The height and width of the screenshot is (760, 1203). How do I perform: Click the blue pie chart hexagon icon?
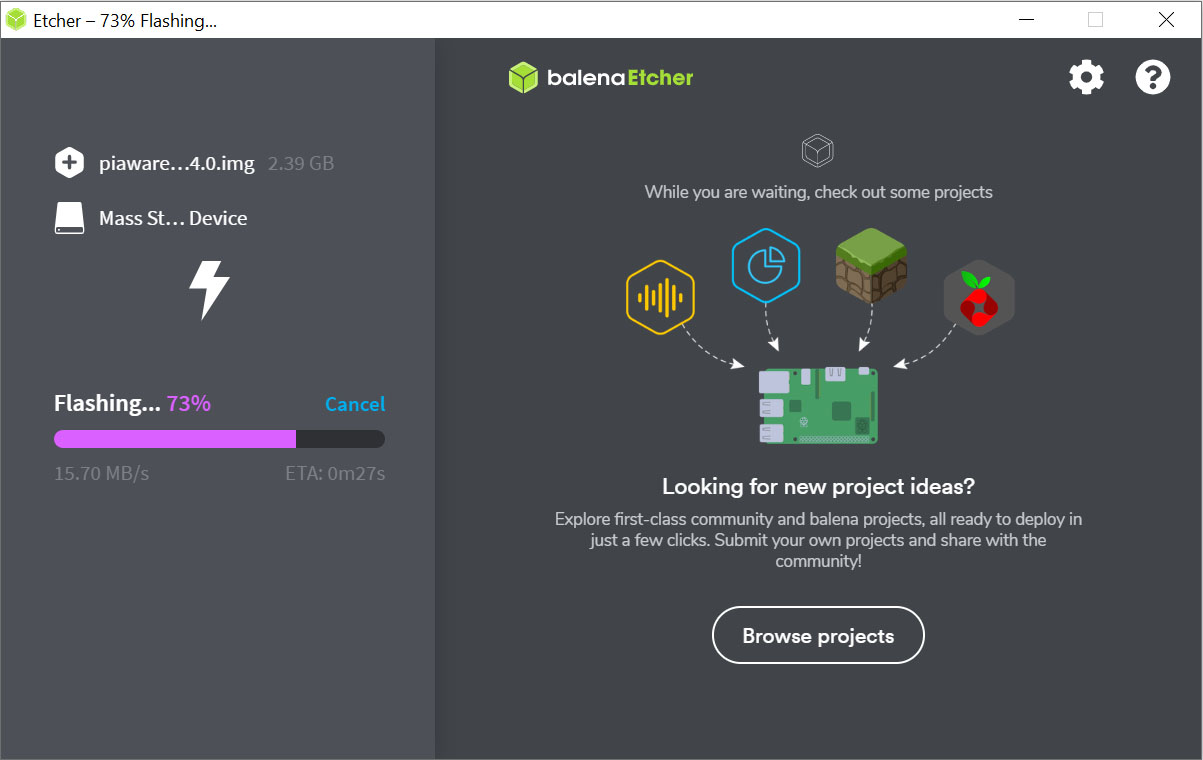[x=766, y=265]
